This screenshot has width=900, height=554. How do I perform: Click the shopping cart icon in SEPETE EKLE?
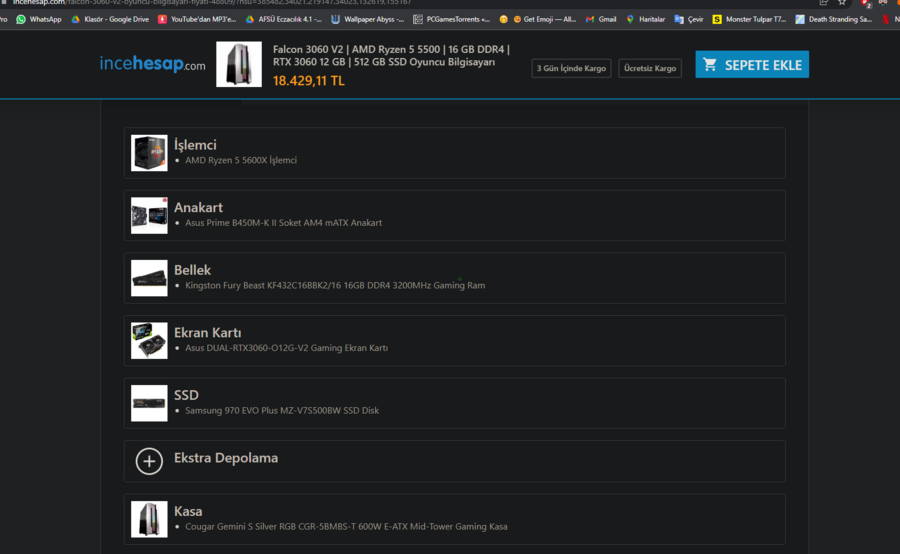[x=710, y=64]
